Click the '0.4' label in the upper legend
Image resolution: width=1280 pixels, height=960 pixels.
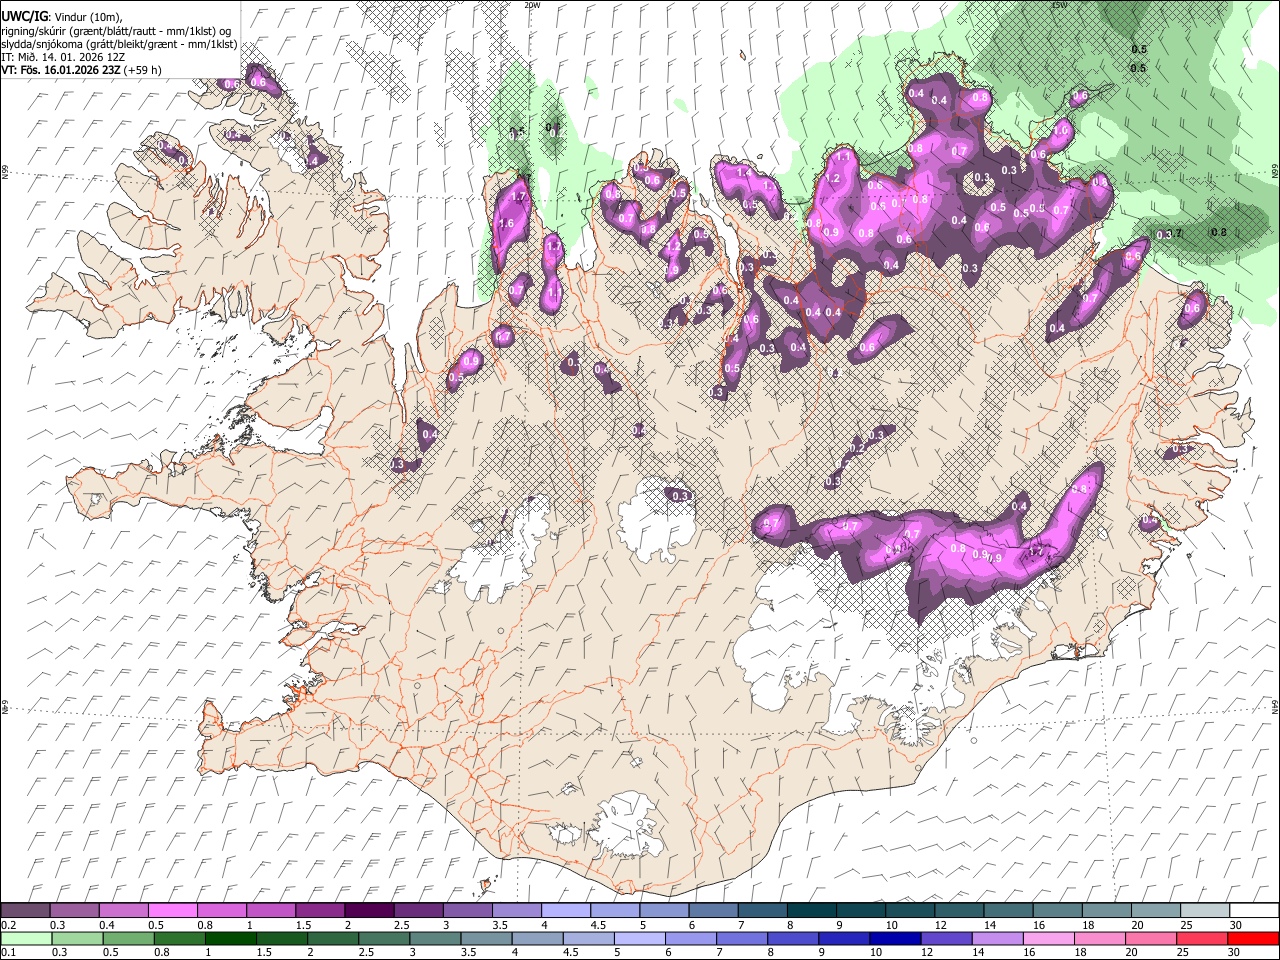click(x=106, y=925)
